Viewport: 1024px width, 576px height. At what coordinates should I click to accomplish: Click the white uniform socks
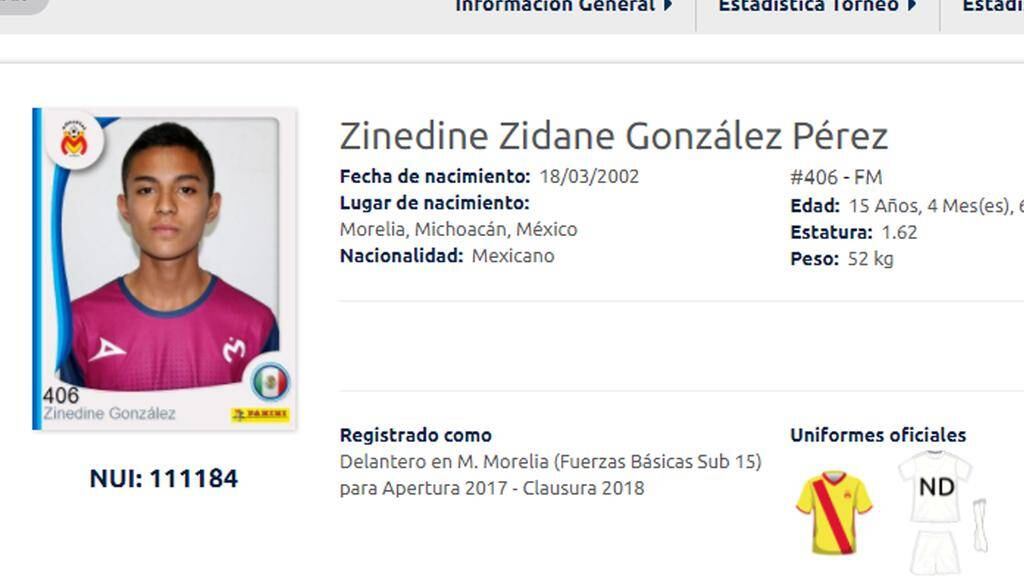980,525
